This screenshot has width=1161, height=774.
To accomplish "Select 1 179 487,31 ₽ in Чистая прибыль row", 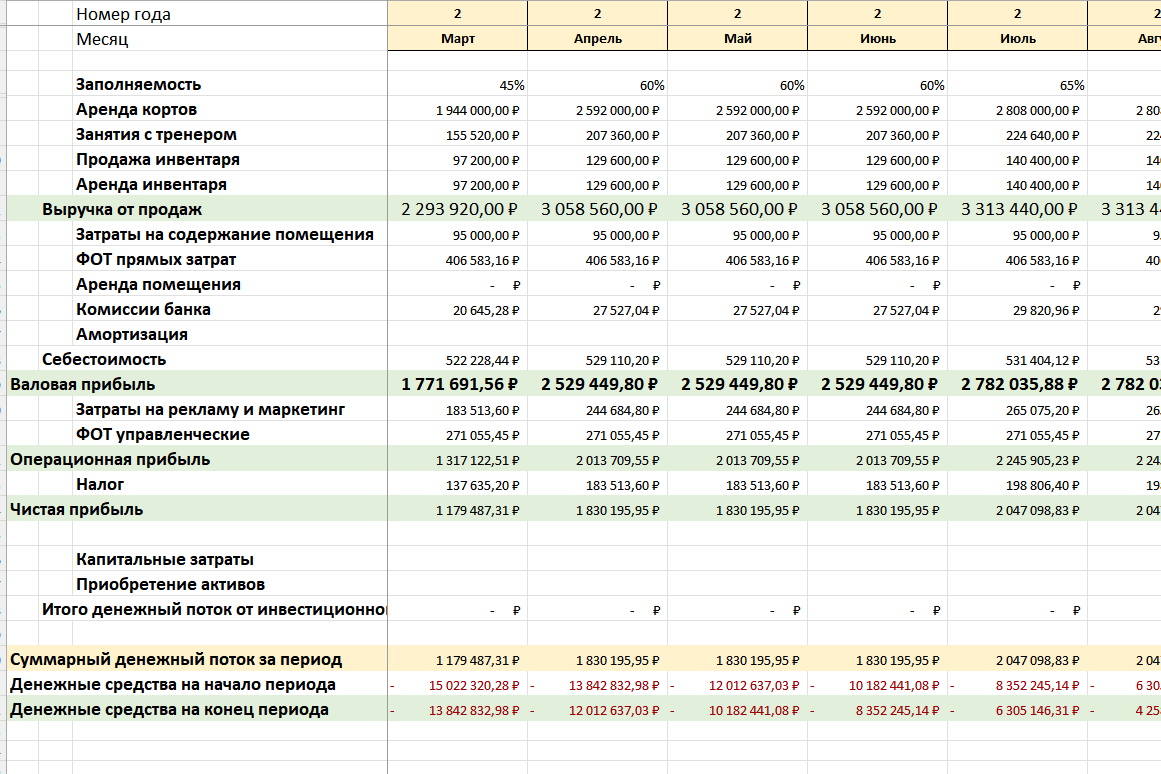I will [x=458, y=510].
